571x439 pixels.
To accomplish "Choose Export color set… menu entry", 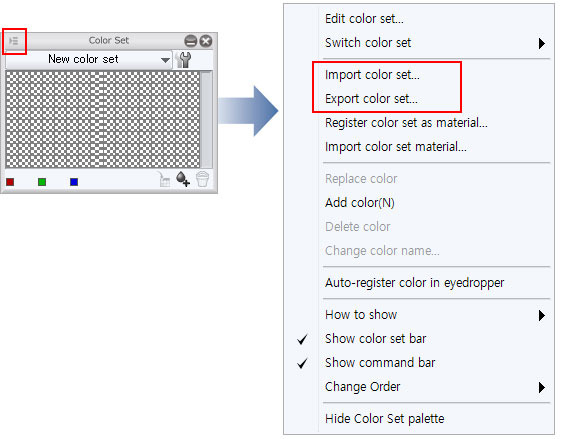I will 371,99.
